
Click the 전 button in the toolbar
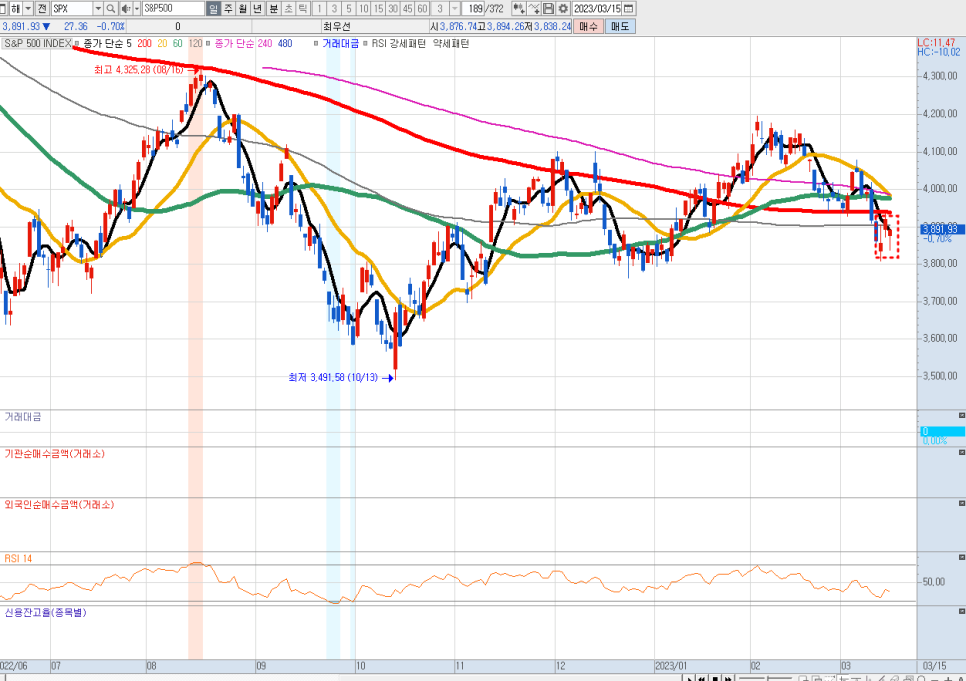[x=42, y=9]
